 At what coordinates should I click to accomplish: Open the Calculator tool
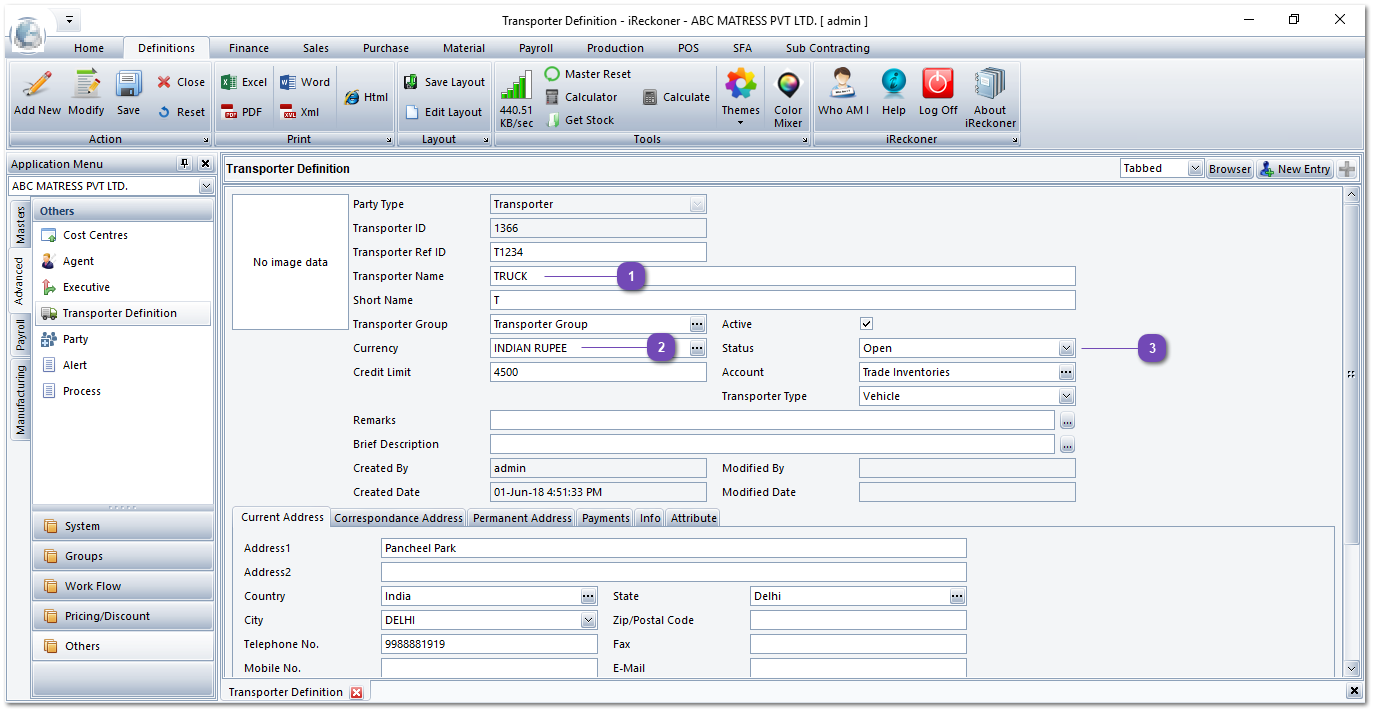[581, 97]
